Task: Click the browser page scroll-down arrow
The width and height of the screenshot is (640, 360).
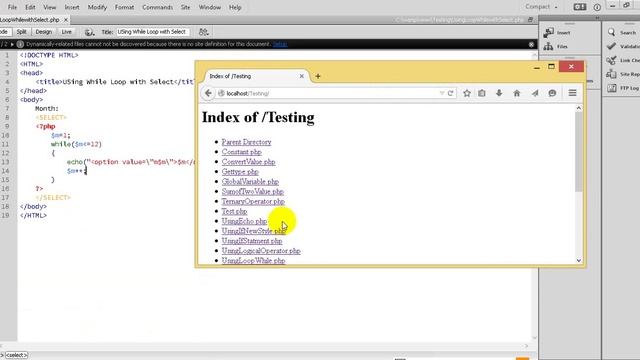Action: (x=578, y=260)
